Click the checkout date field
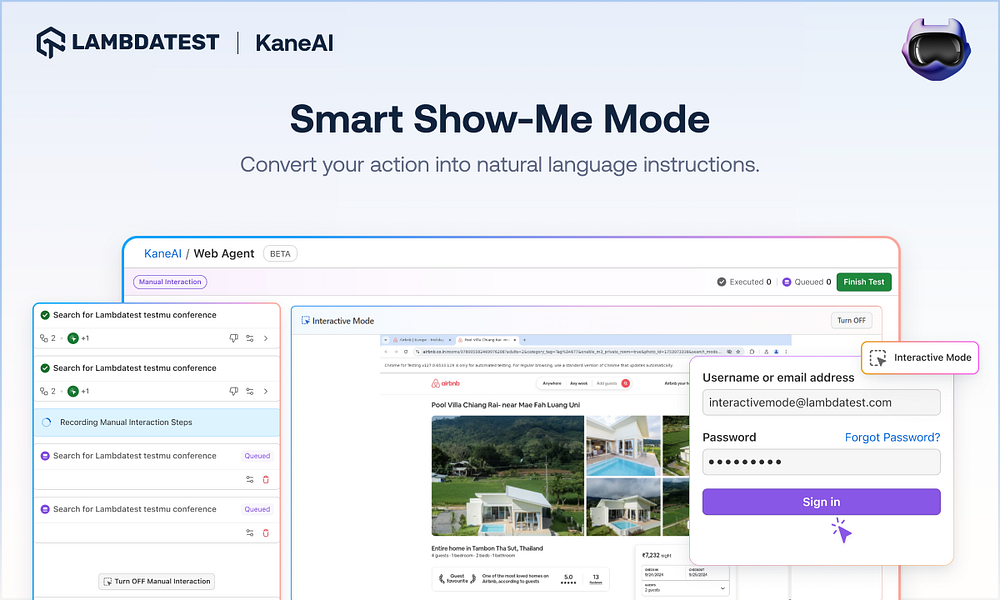 [707, 573]
